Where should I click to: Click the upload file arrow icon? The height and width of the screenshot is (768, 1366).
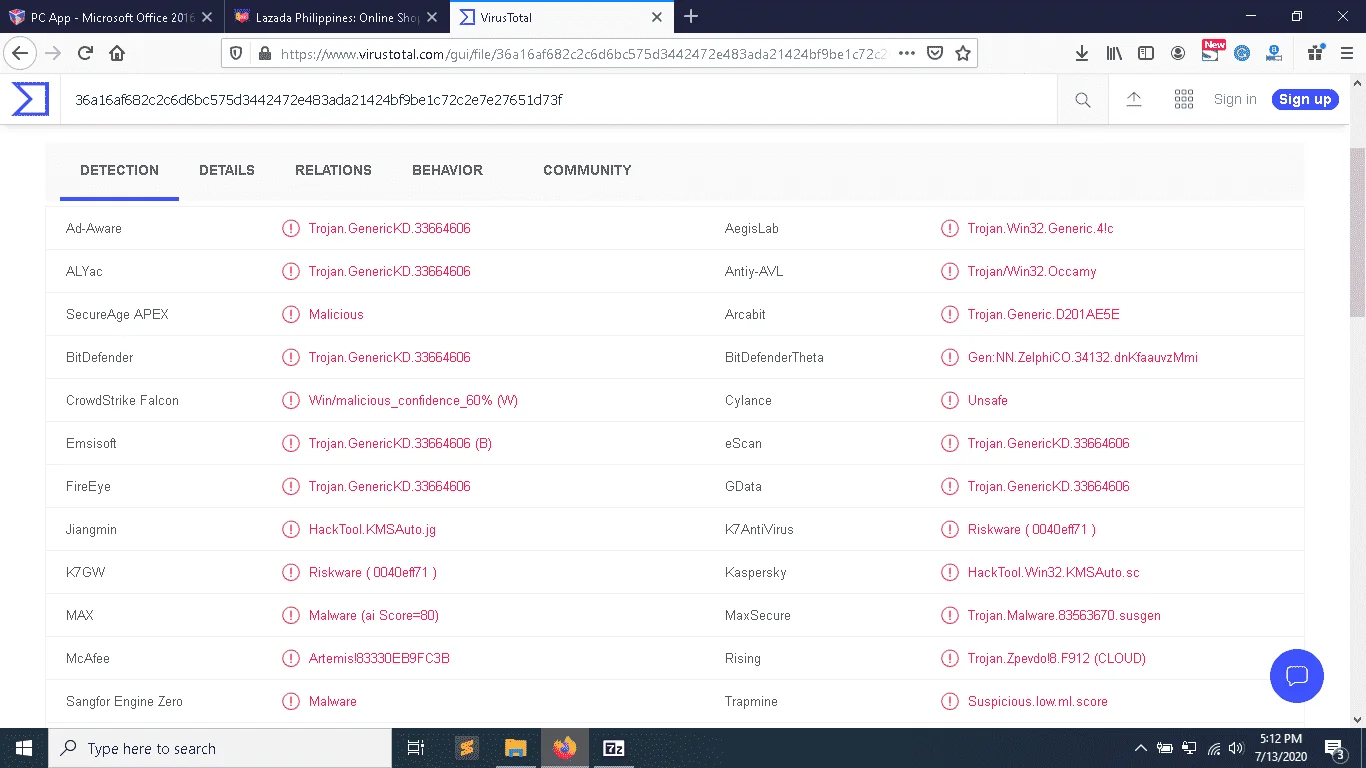tap(1134, 99)
